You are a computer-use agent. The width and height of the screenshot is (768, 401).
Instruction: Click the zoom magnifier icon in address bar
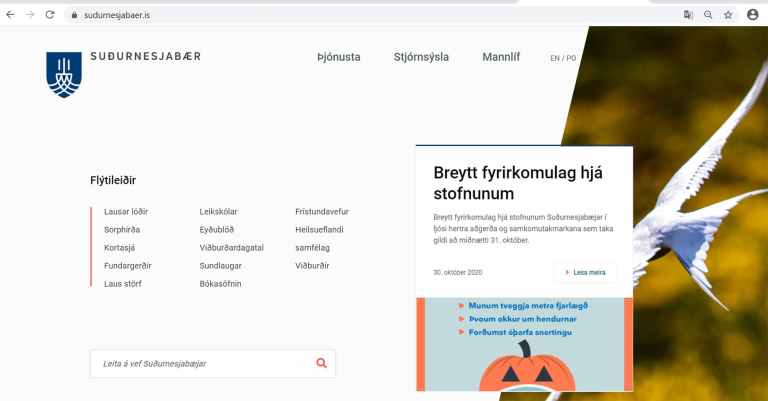tap(708, 15)
